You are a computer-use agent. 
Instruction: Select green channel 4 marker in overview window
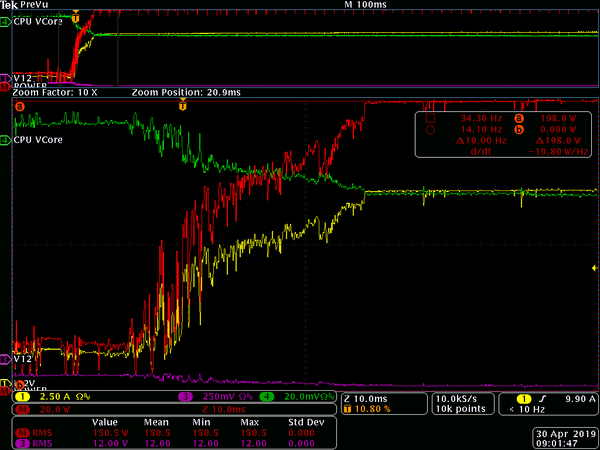click(6, 22)
